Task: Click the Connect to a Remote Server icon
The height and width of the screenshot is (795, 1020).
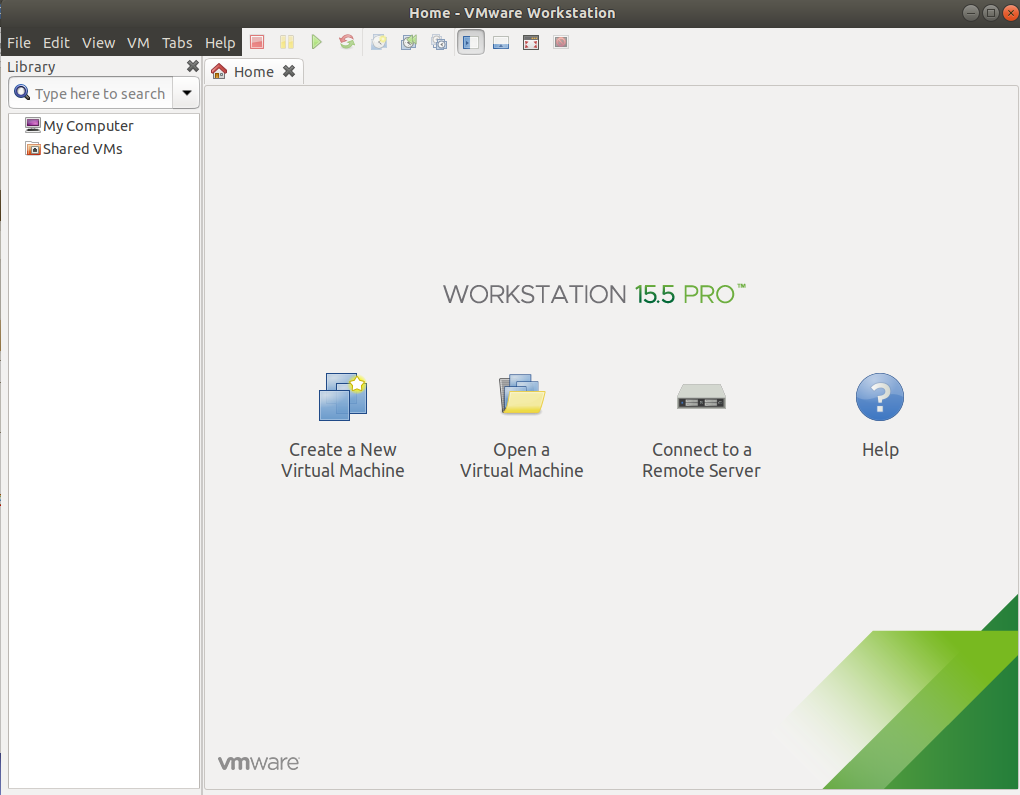Action: coord(701,396)
